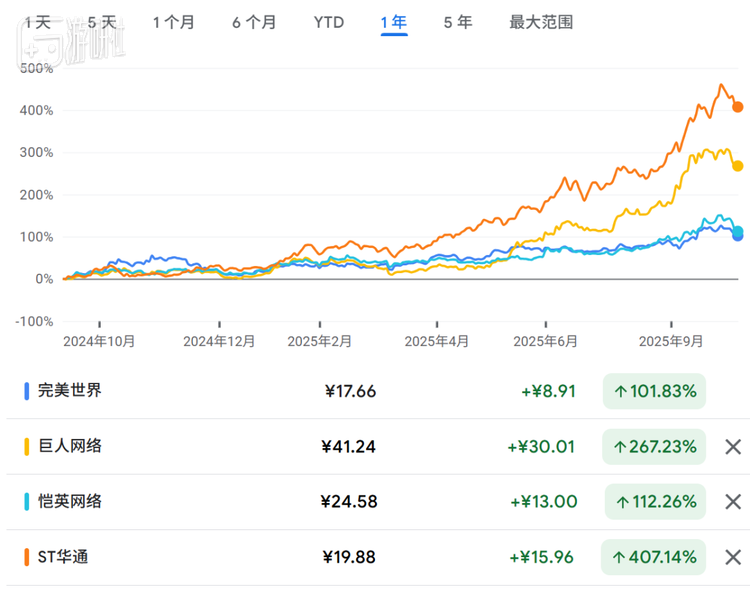Remove 巨人网络 from the comparison

pyautogui.click(x=733, y=446)
